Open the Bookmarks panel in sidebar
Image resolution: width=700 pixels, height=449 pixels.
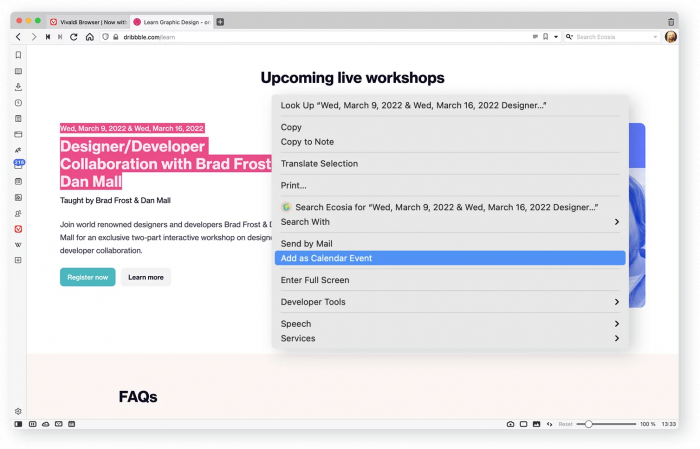pos(18,55)
